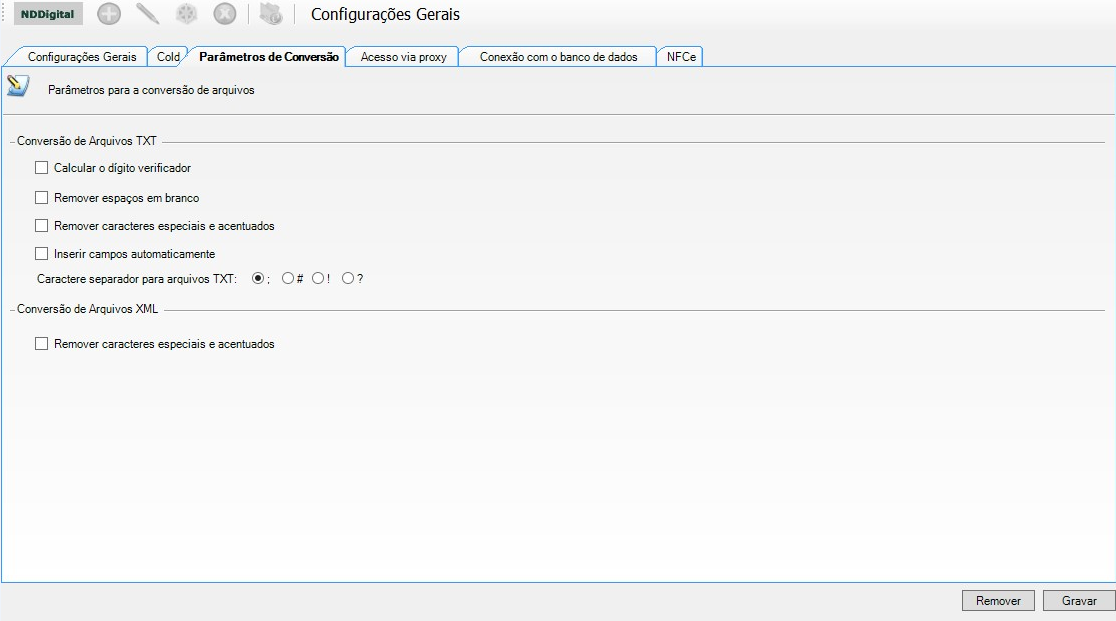1116x621 pixels.
Task: Click the Remover button
Action: [998, 600]
